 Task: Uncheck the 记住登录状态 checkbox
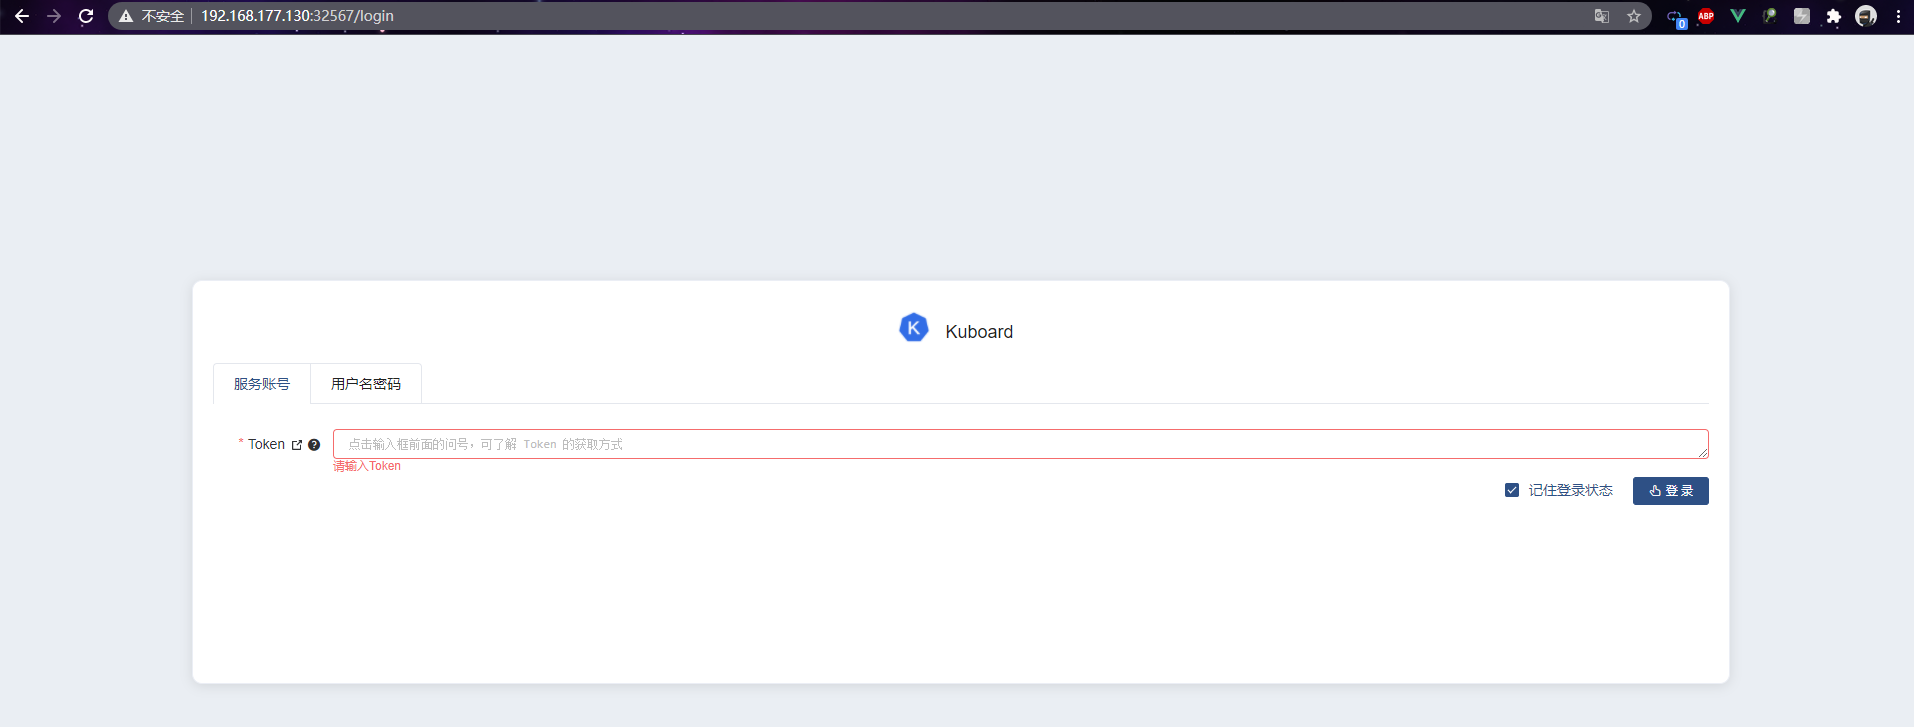pos(1512,490)
